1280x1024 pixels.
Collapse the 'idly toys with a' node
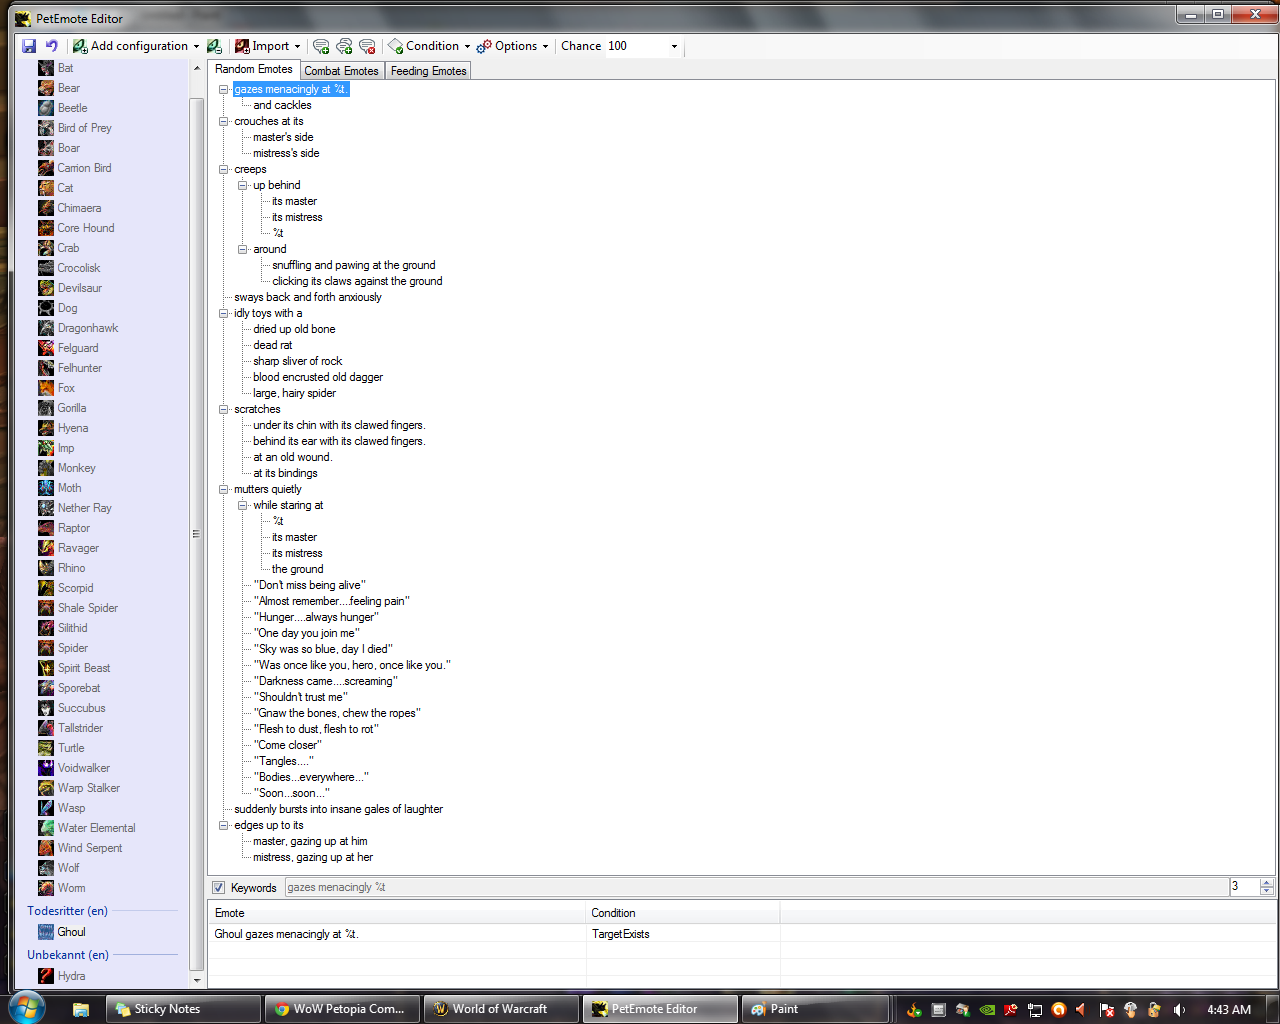coord(224,313)
